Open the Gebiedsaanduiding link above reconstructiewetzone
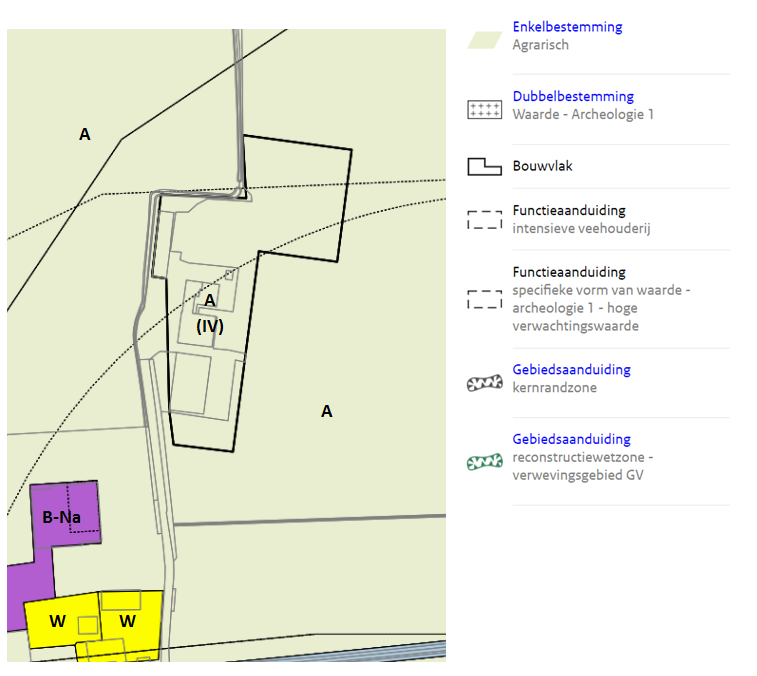This screenshot has height=676, width=757. tap(572, 439)
